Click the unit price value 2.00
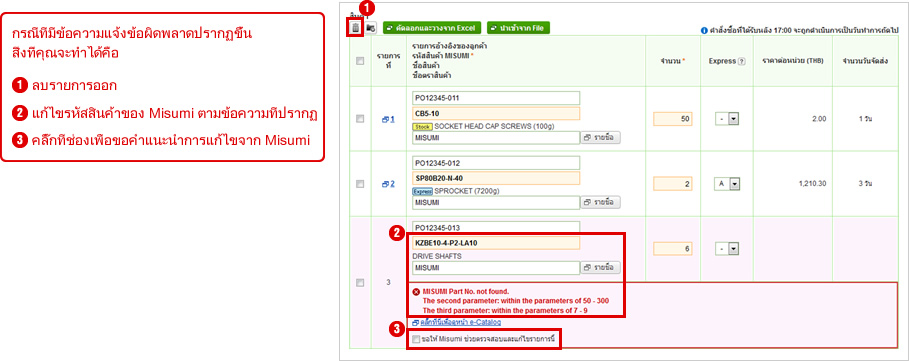Screen dimensions: 909x361 (x=819, y=119)
